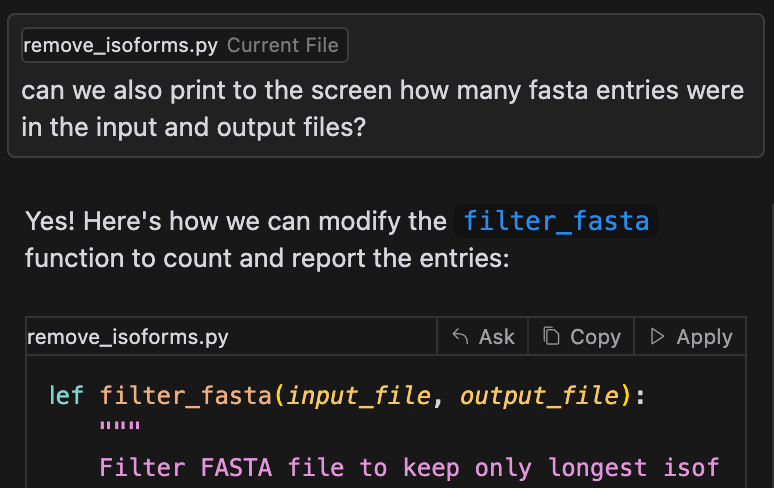Click the filter_fasta function name in code
Image resolution: width=774 pixels, height=488 pixels.
pos(186,395)
